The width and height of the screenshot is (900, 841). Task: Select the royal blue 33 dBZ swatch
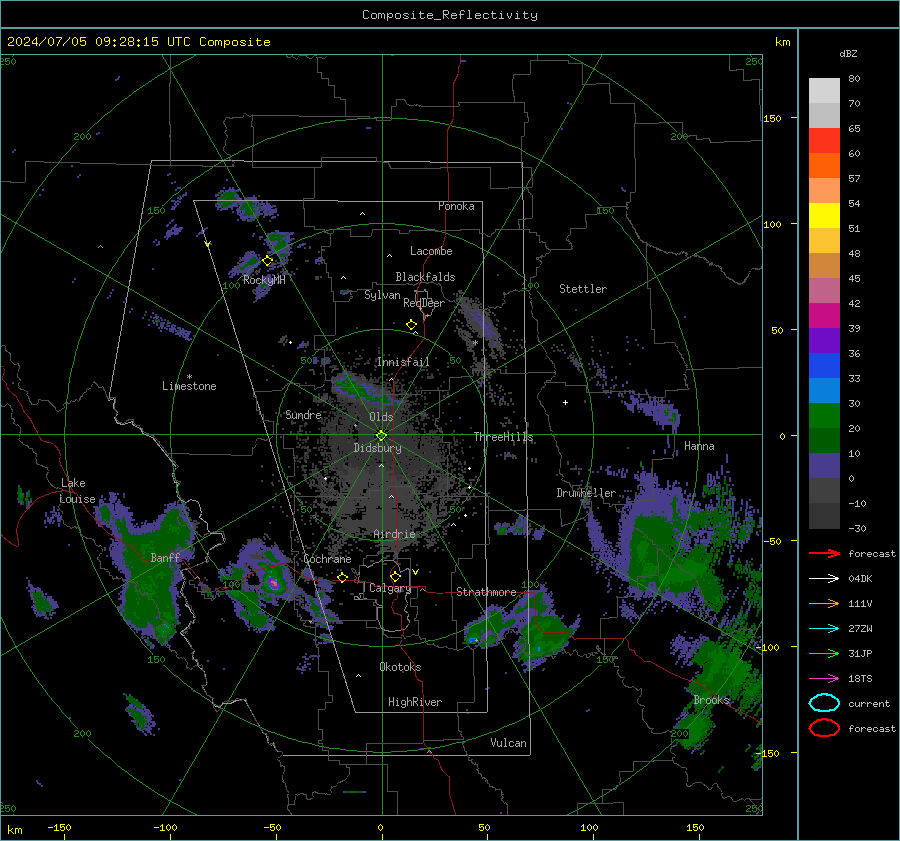point(824,365)
